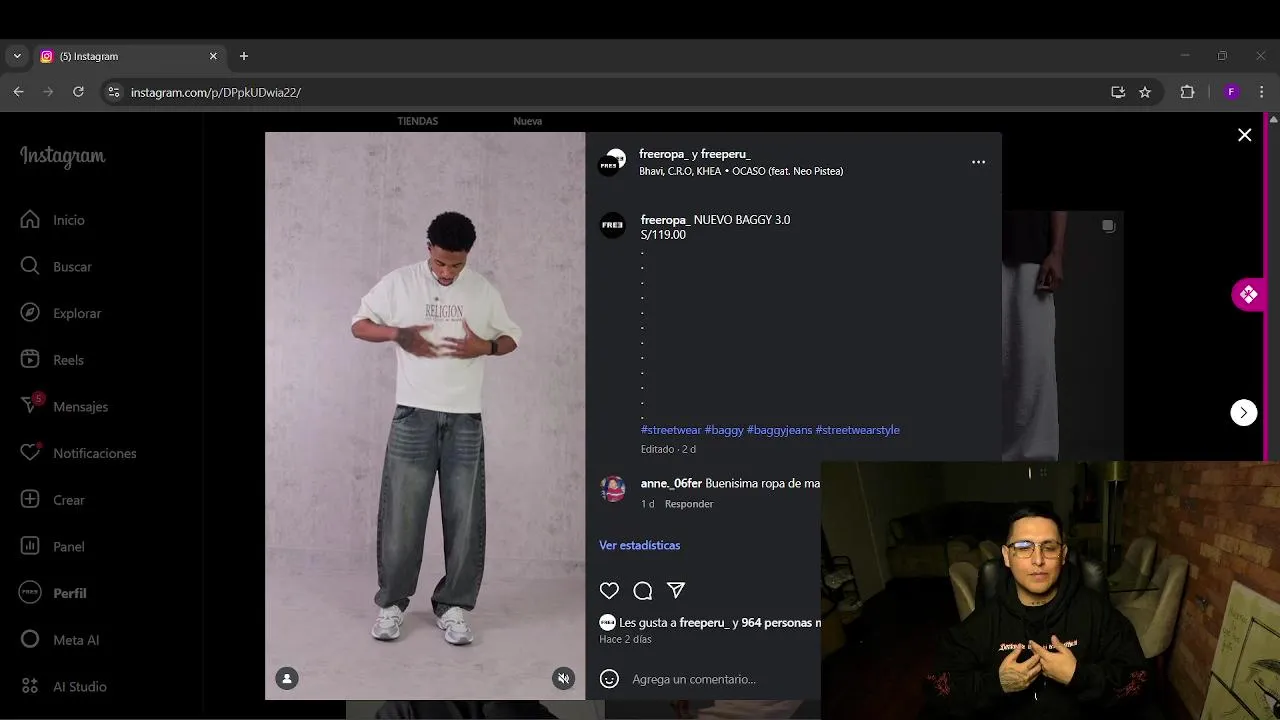Go to Perfil in sidebar

(53, 593)
